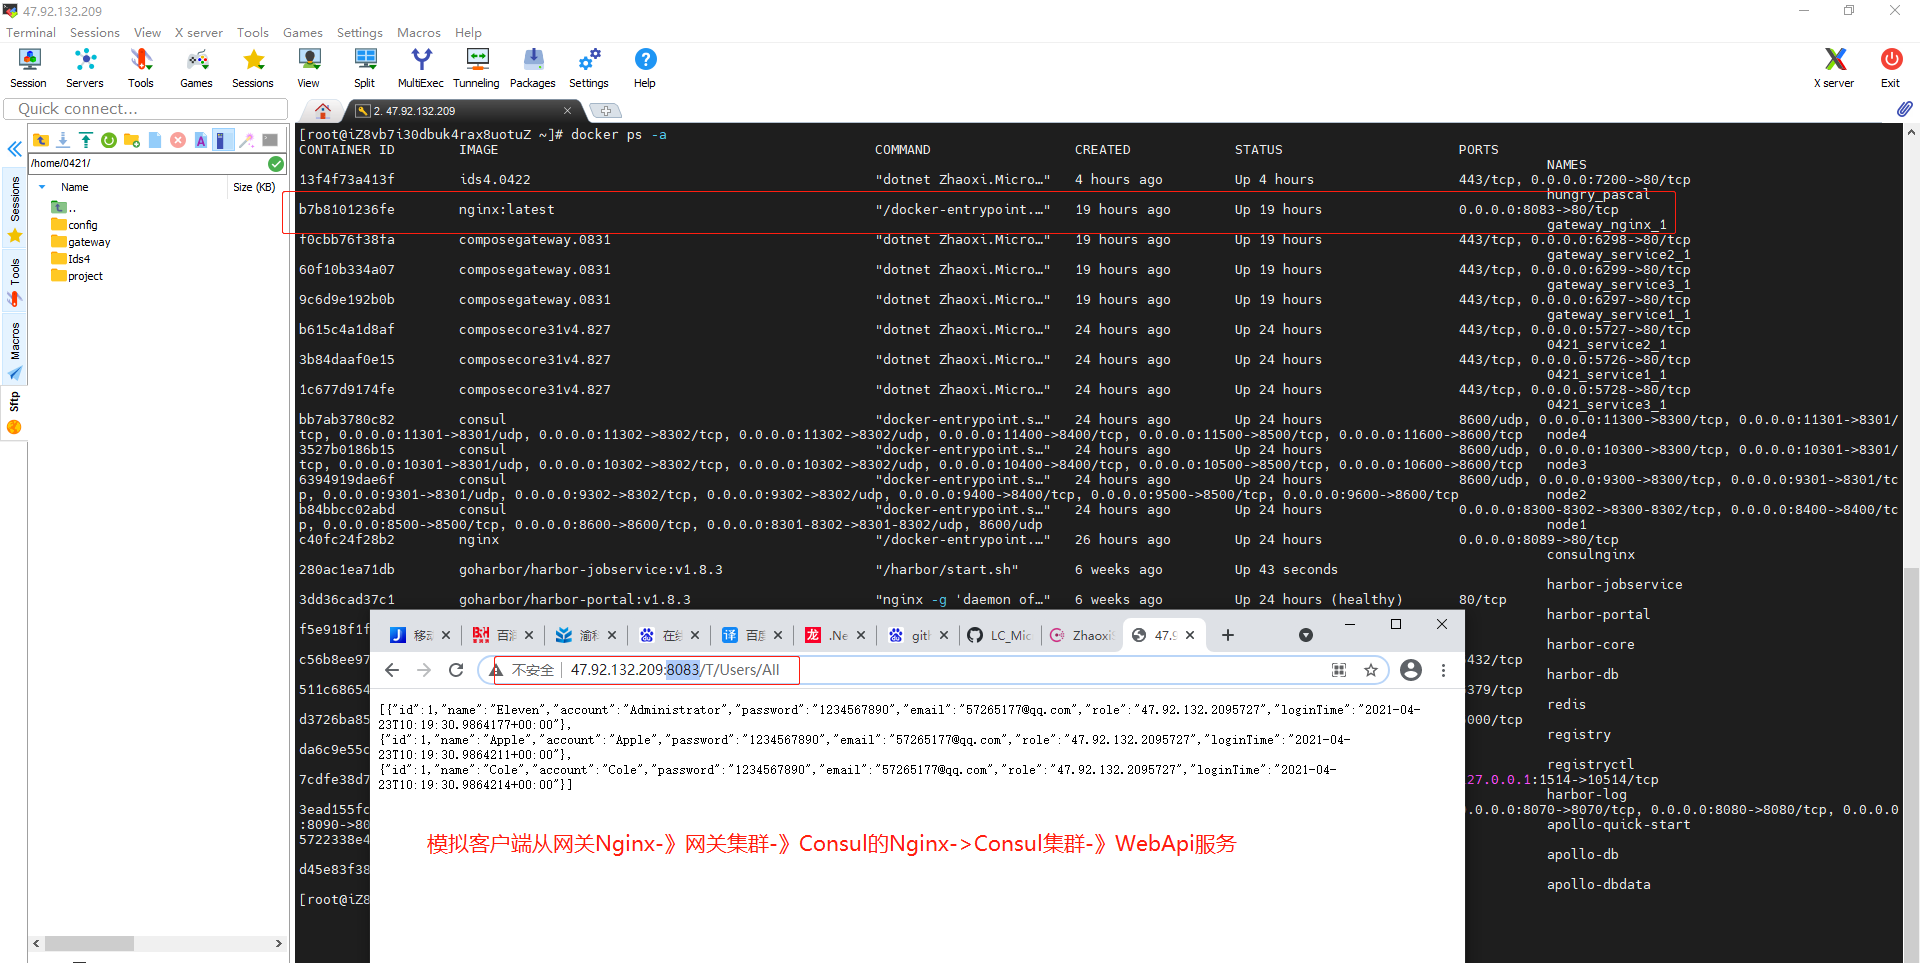Open the View toolbar button
This screenshot has height=963, width=1920.
(x=309, y=68)
